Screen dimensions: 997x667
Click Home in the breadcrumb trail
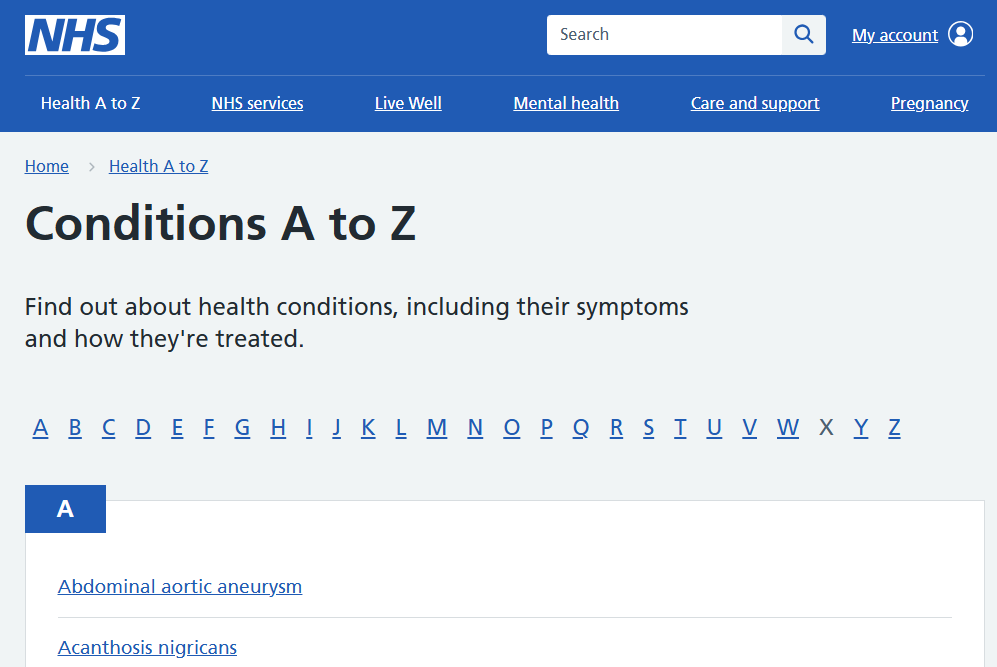click(x=46, y=166)
